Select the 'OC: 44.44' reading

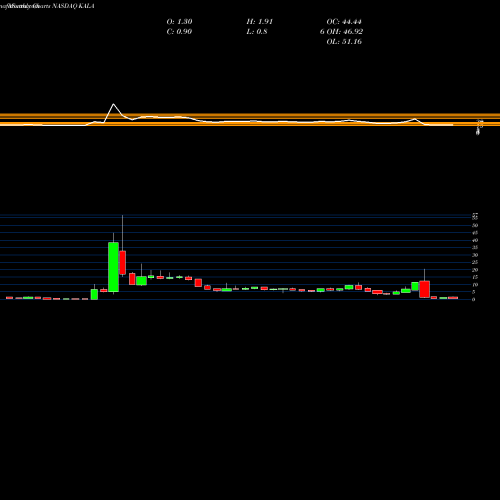click(x=344, y=22)
